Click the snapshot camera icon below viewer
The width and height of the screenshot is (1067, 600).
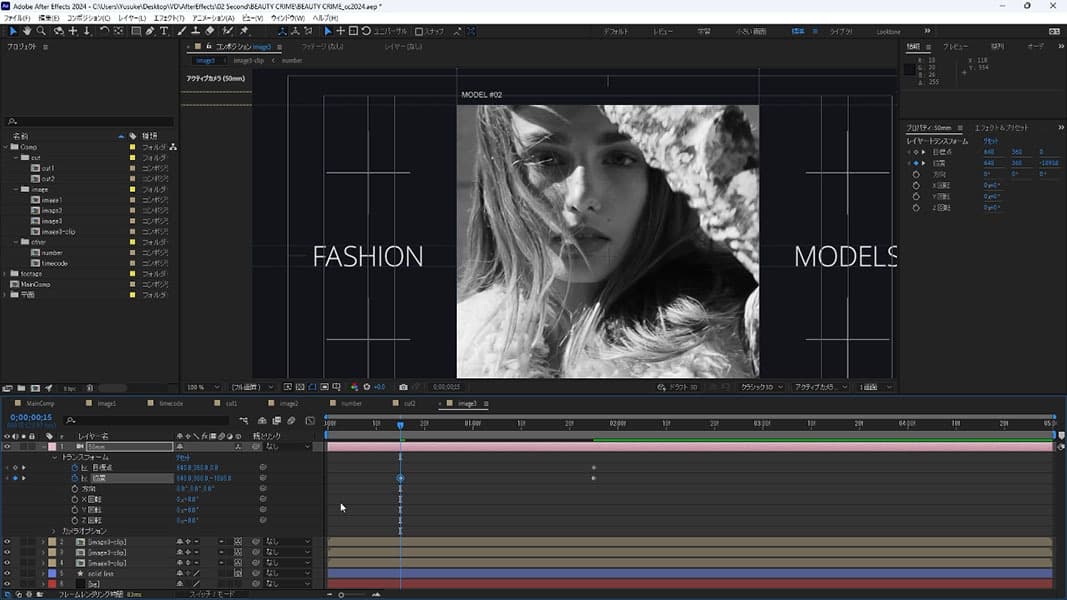(403, 387)
